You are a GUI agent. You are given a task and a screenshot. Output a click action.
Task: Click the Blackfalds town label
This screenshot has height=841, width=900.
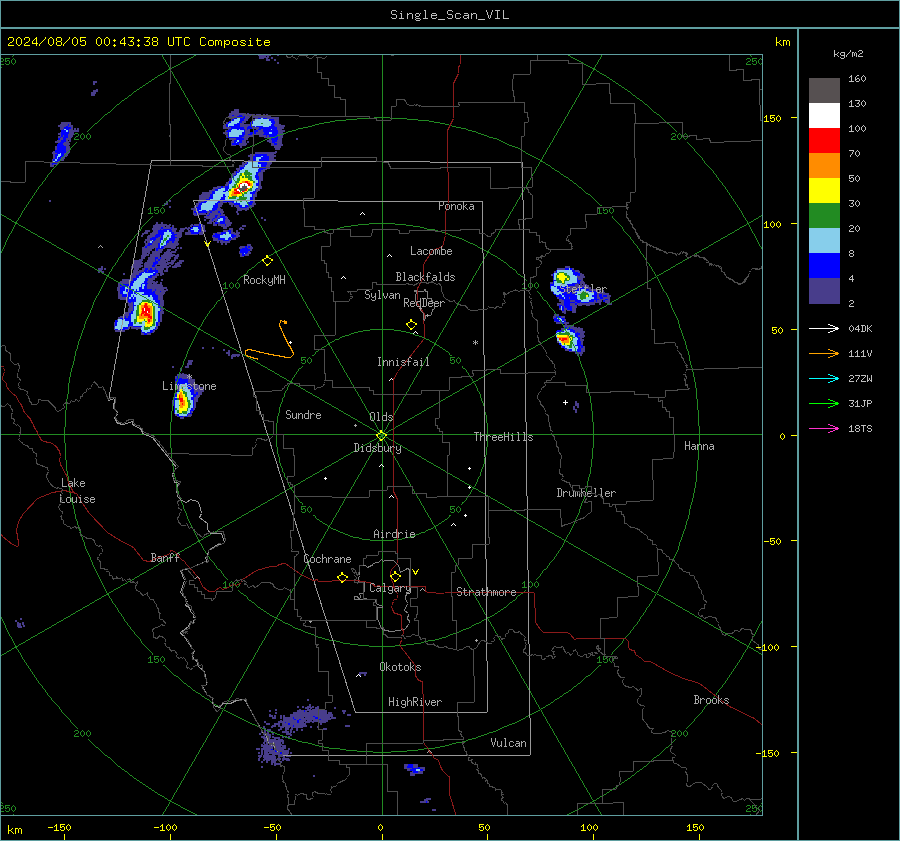click(425, 277)
